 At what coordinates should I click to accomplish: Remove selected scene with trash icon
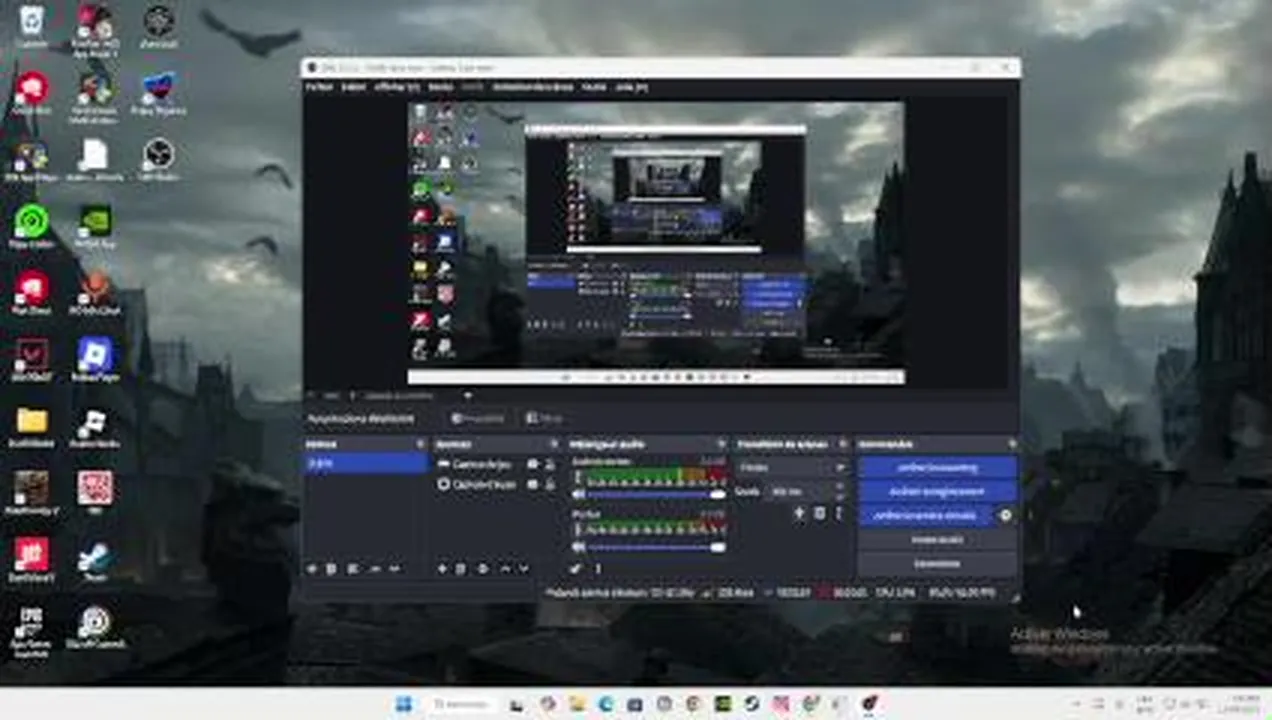pyautogui.click(x=331, y=569)
